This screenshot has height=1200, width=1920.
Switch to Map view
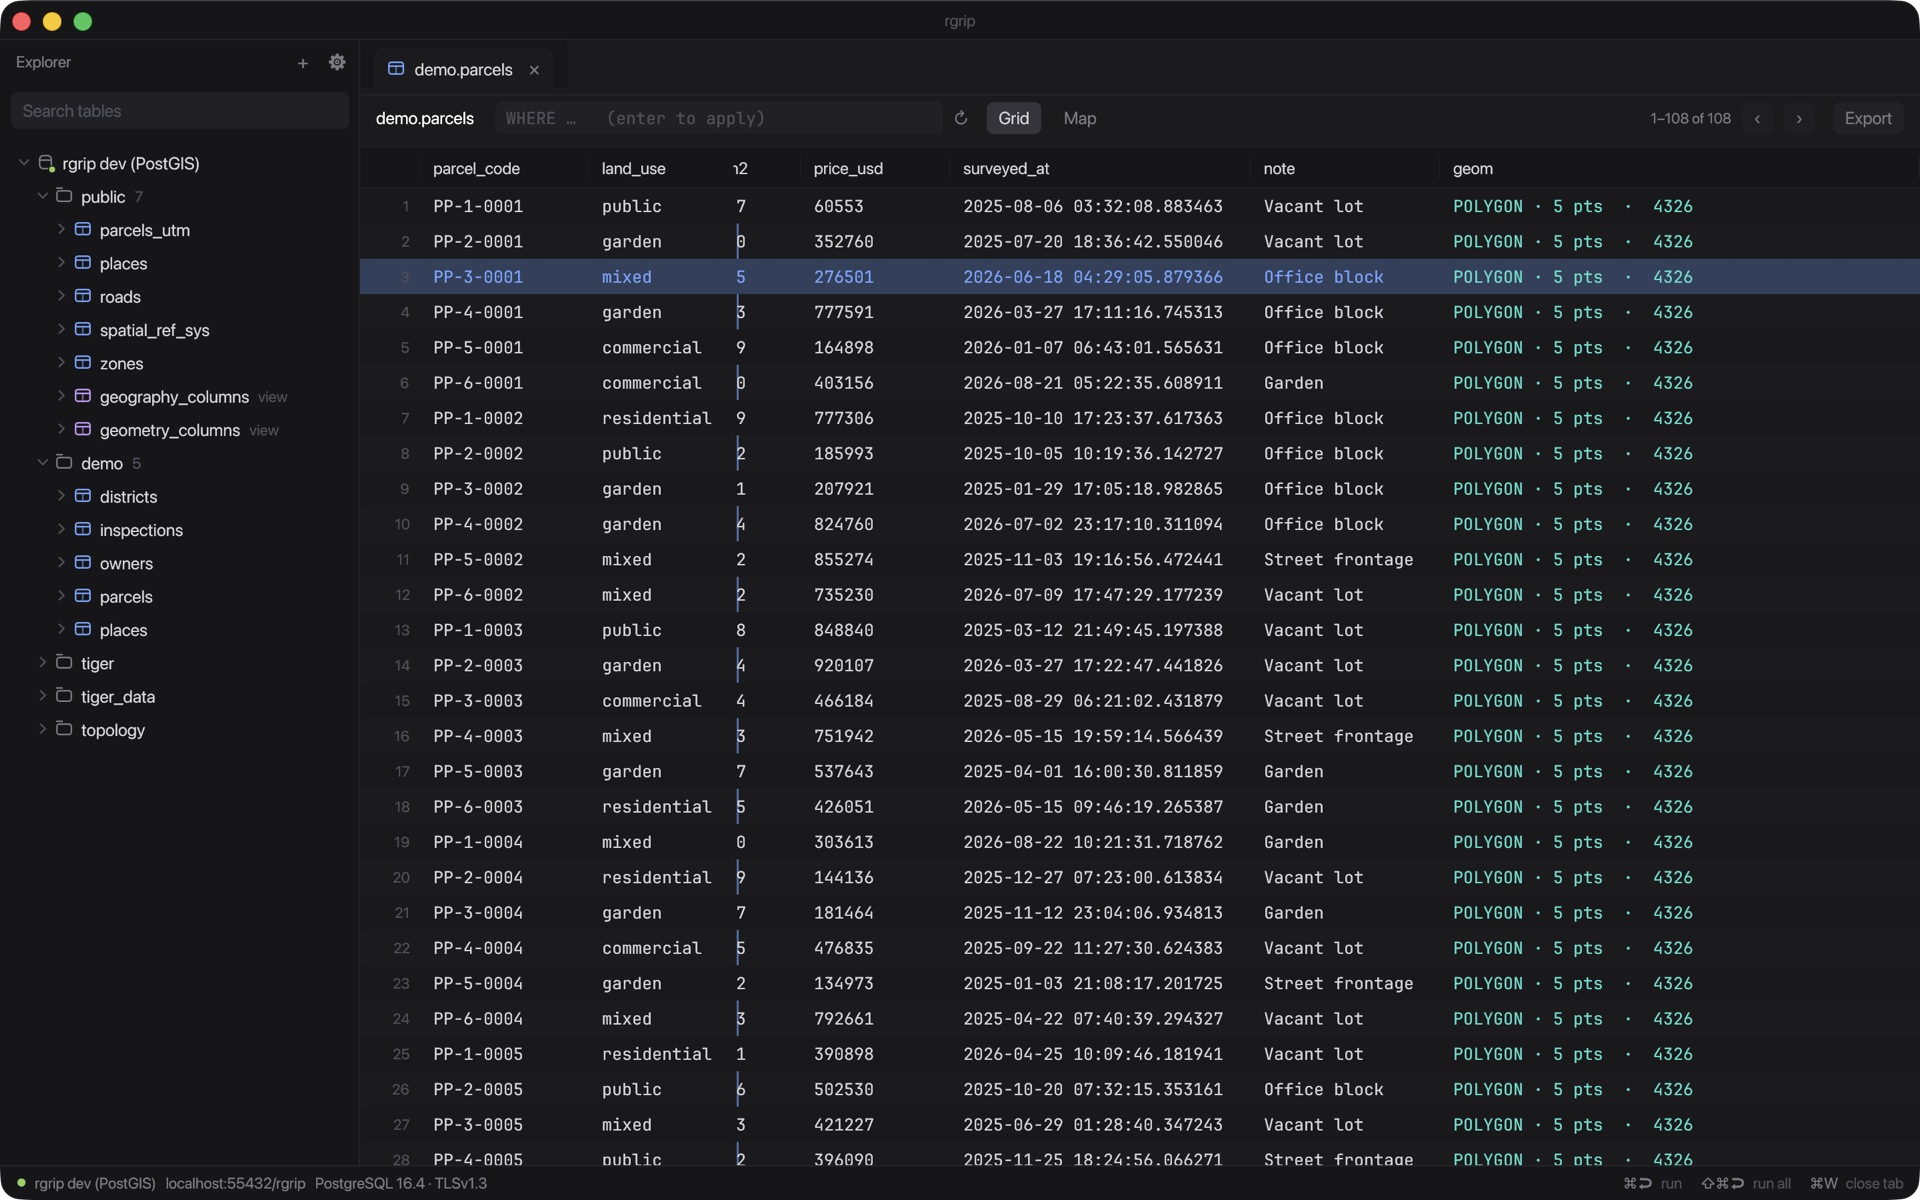pyautogui.click(x=1079, y=118)
